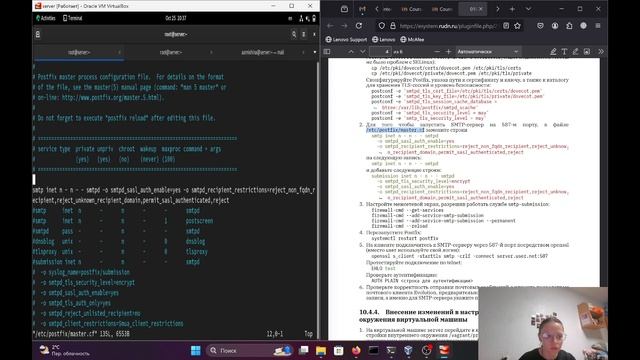Edit the PDF page number field
This screenshot has height=360, width=640.
tap(380, 52)
